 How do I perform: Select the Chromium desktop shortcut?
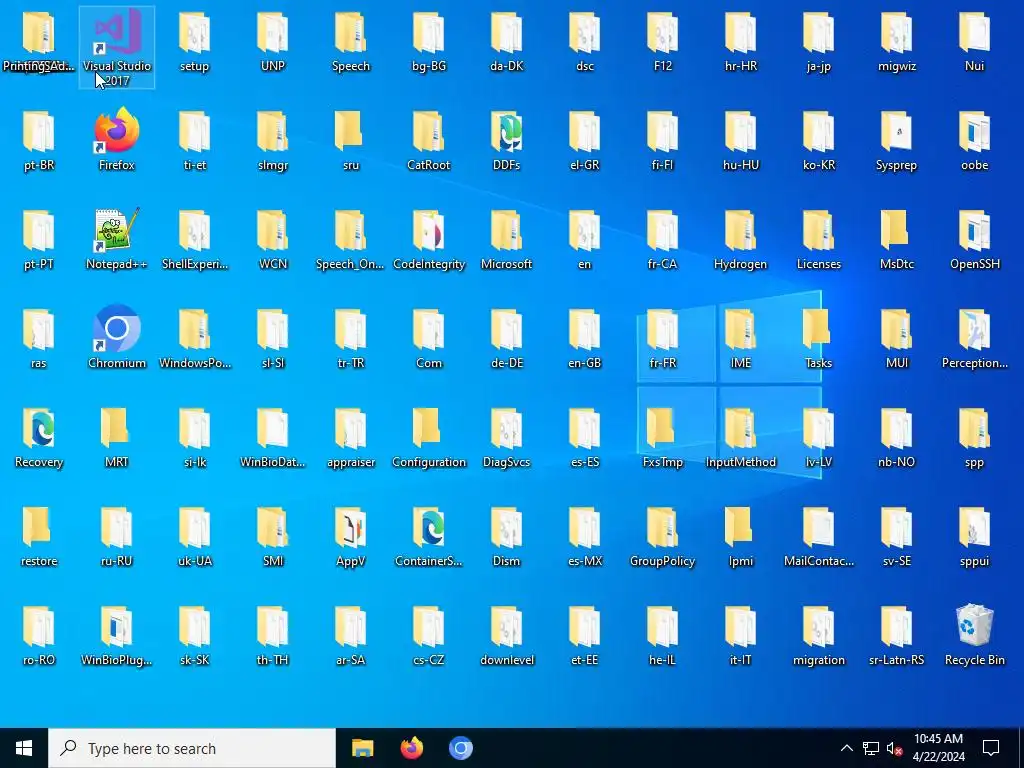pyautogui.click(x=117, y=338)
